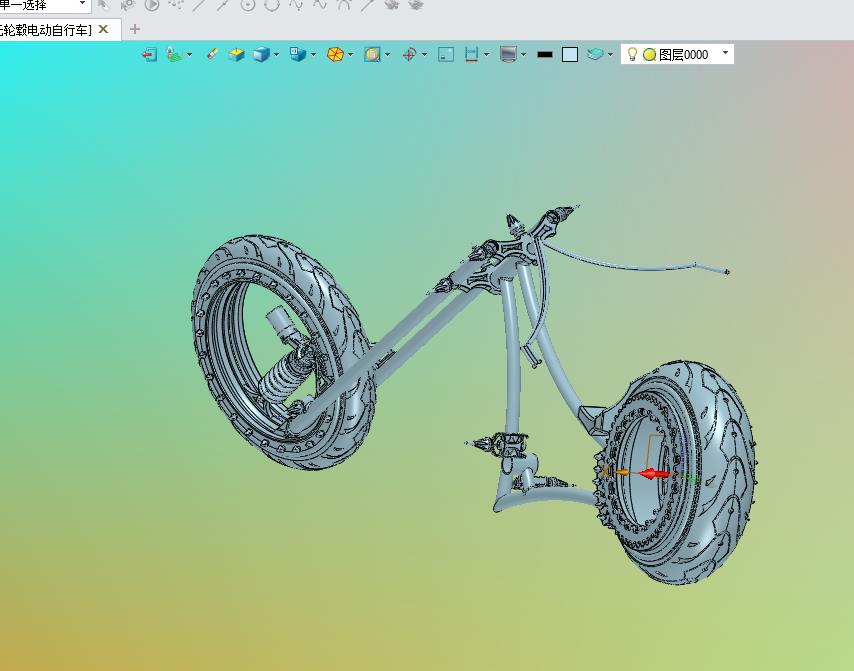Add a new tab with the plus button

pyautogui.click(x=135, y=30)
